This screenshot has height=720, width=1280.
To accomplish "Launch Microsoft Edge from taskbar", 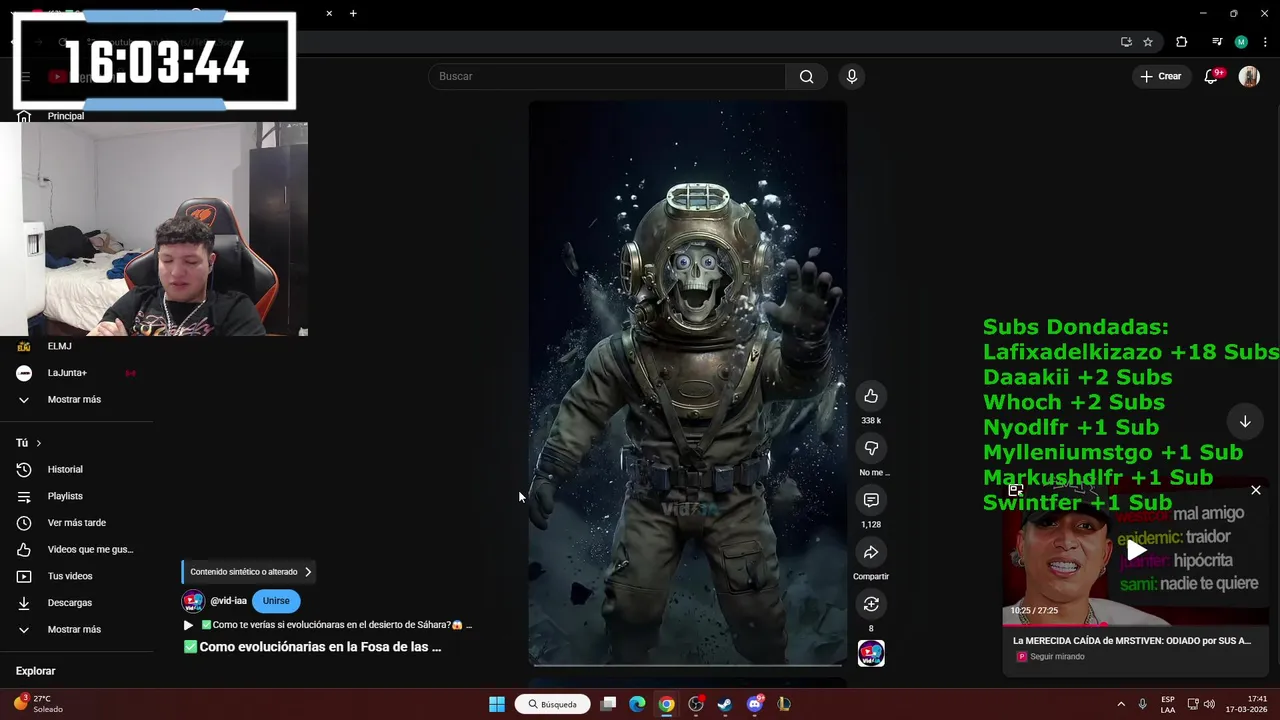I will (x=637, y=704).
